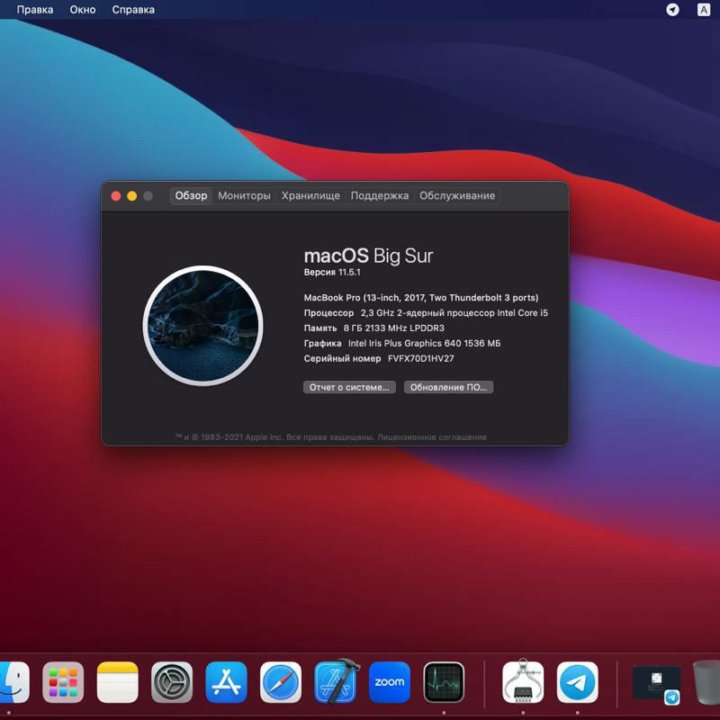Select the Обзор tab

point(191,196)
